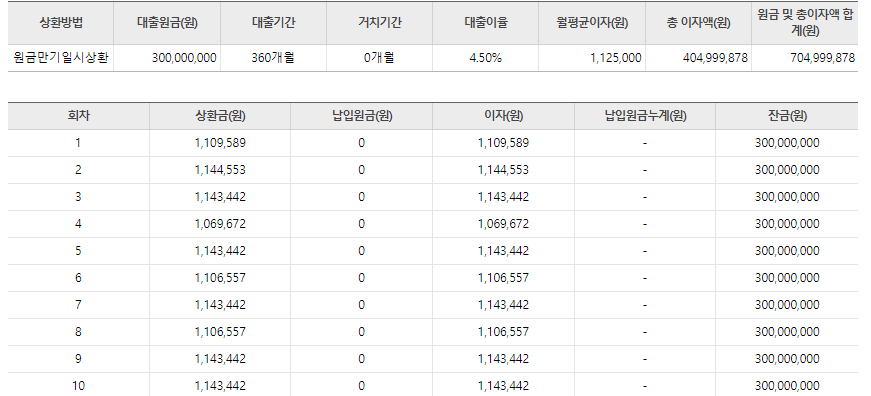Click the 상환금(원) column header
The width and height of the screenshot is (871, 396).
(220, 116)
